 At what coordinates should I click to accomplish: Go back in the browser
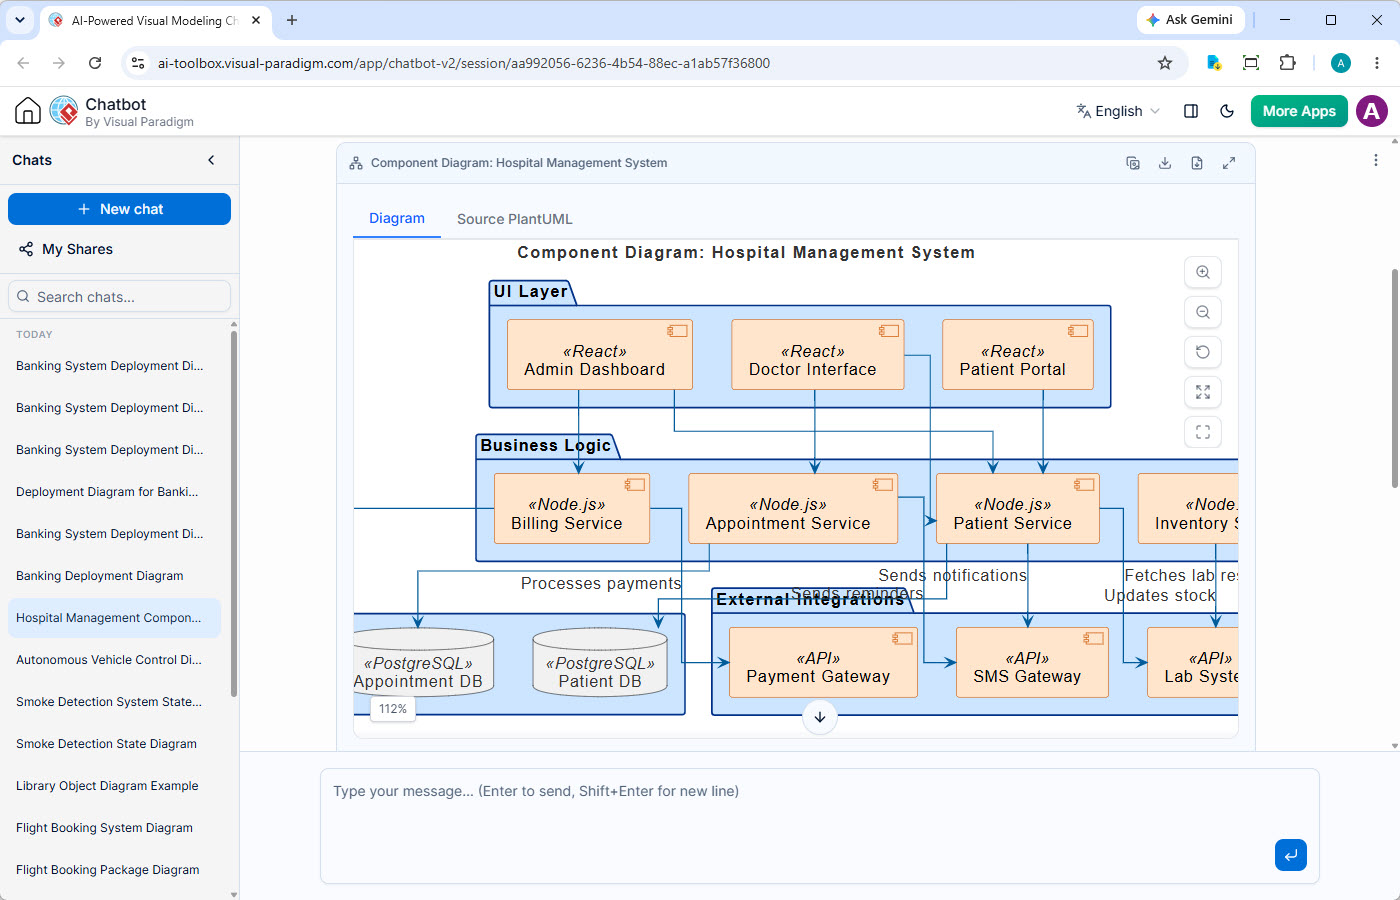(23, 63)
